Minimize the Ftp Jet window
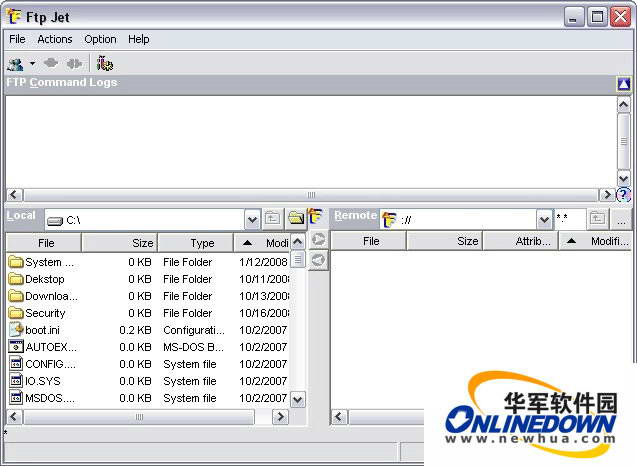This screenshot has width=637, height=466. 573,17
